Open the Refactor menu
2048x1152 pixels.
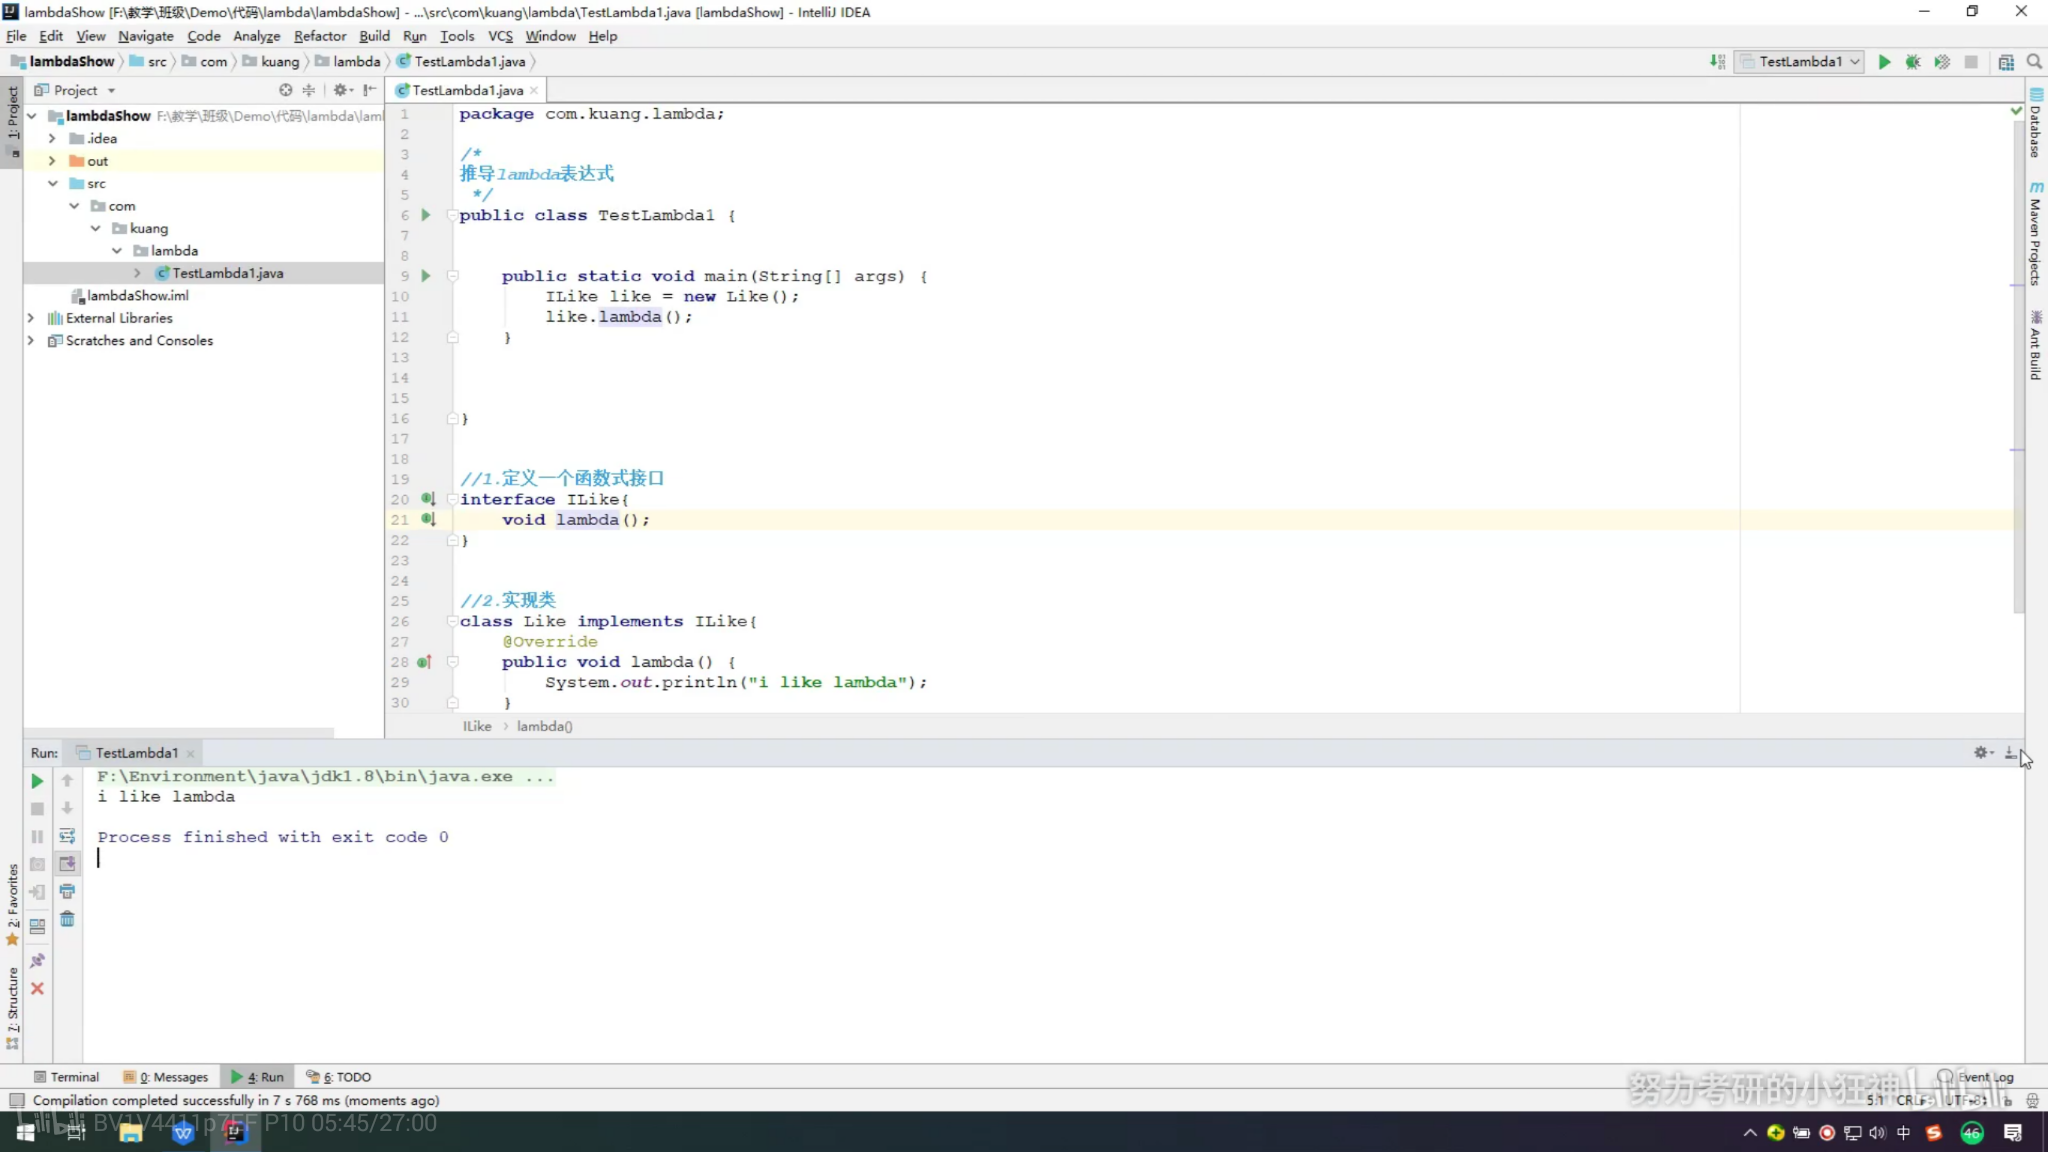pos(320,36)
